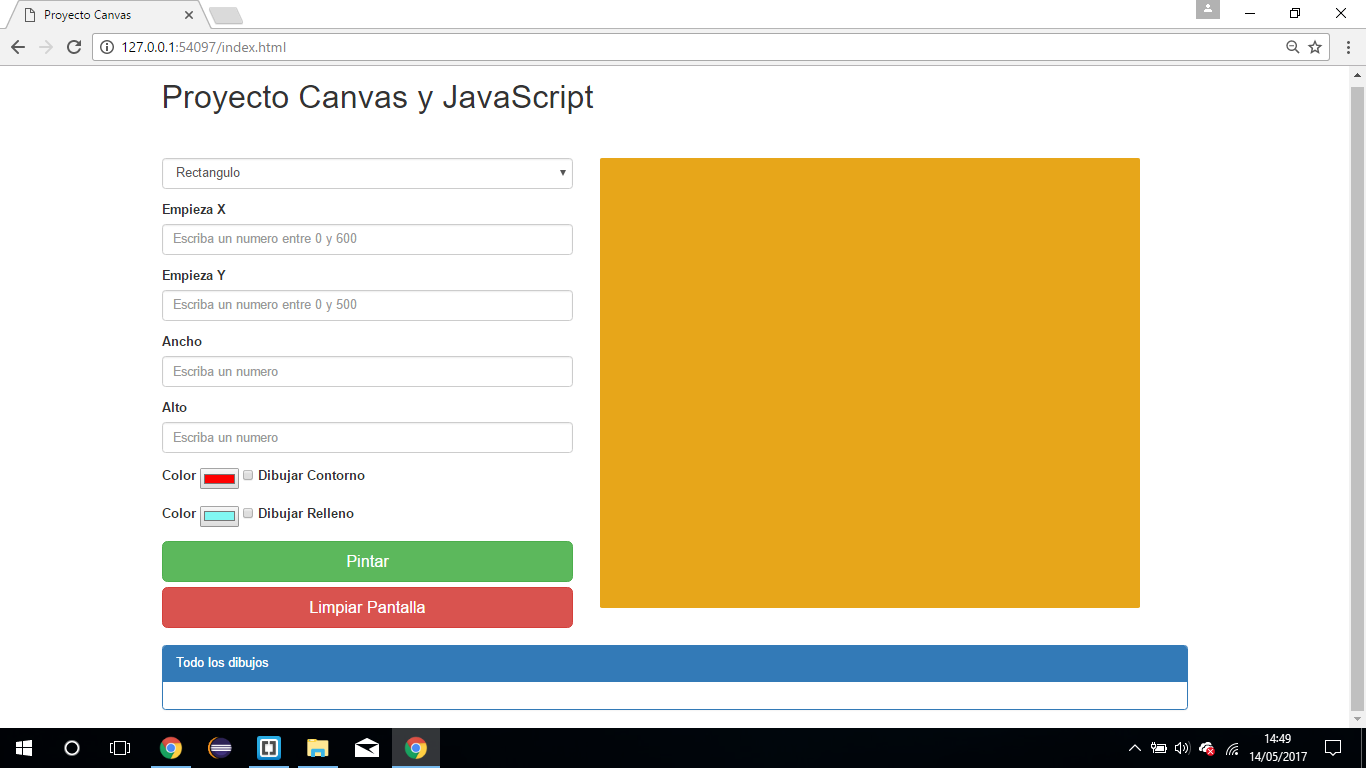Open Chrome three-dot menu
The width and height of the screenshot is (1366, 768).
pos(1347,47)
